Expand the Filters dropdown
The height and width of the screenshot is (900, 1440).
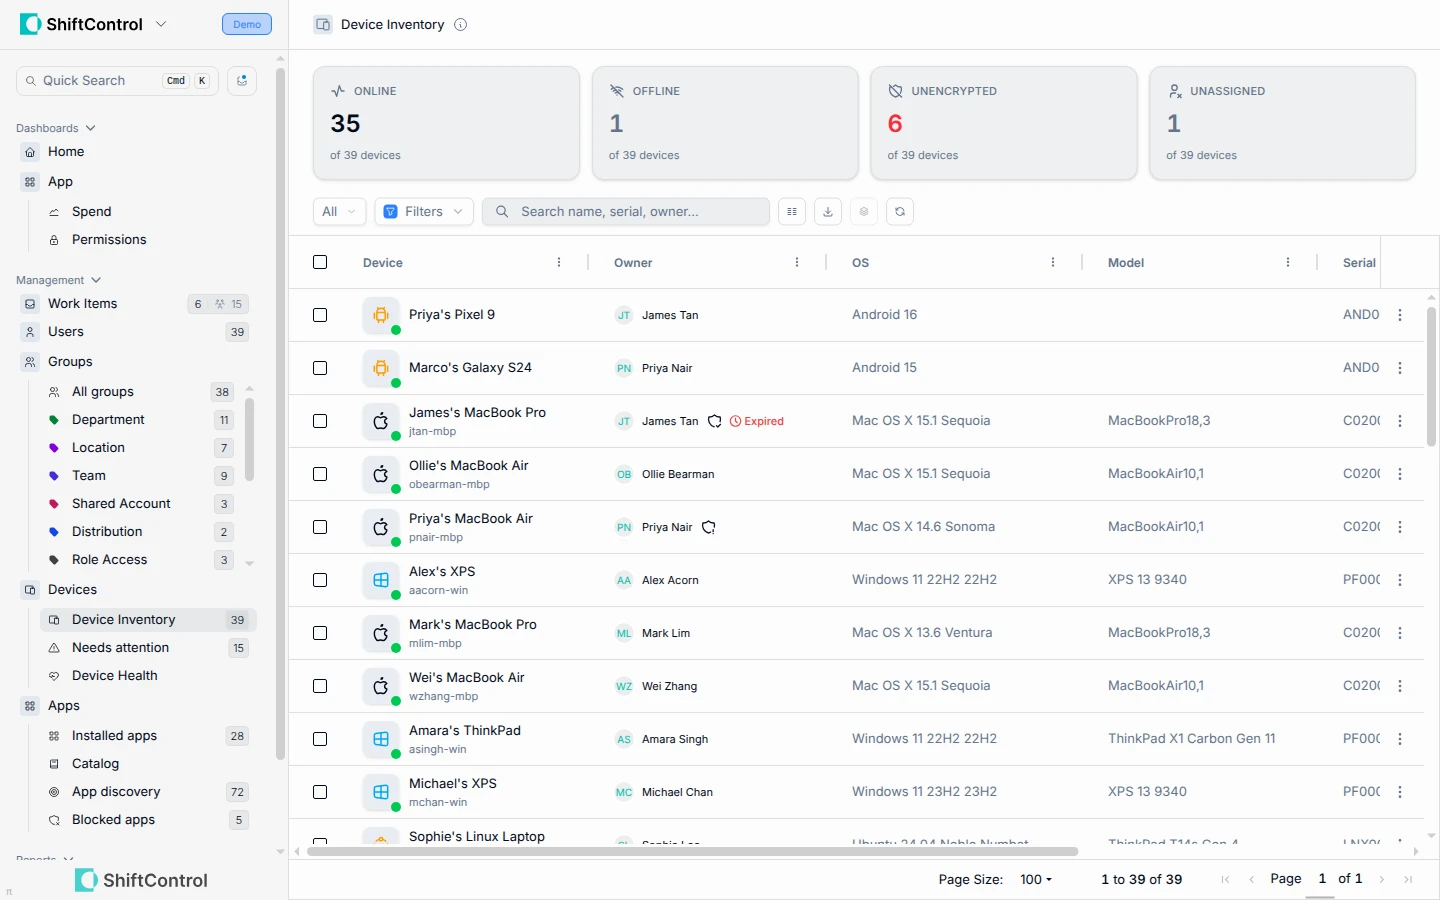[x=424, y=212]
